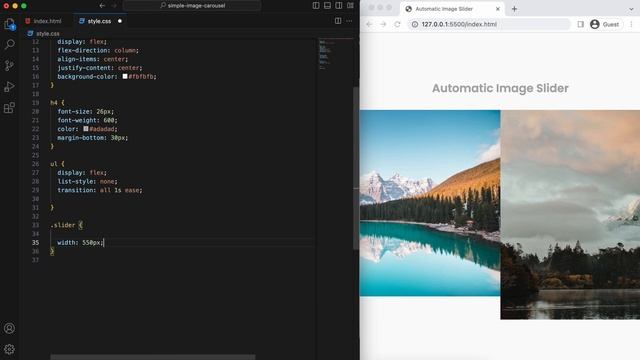The image size is (640, 360).
Task: View site information icon in address bar
Action: coord(415,24)
